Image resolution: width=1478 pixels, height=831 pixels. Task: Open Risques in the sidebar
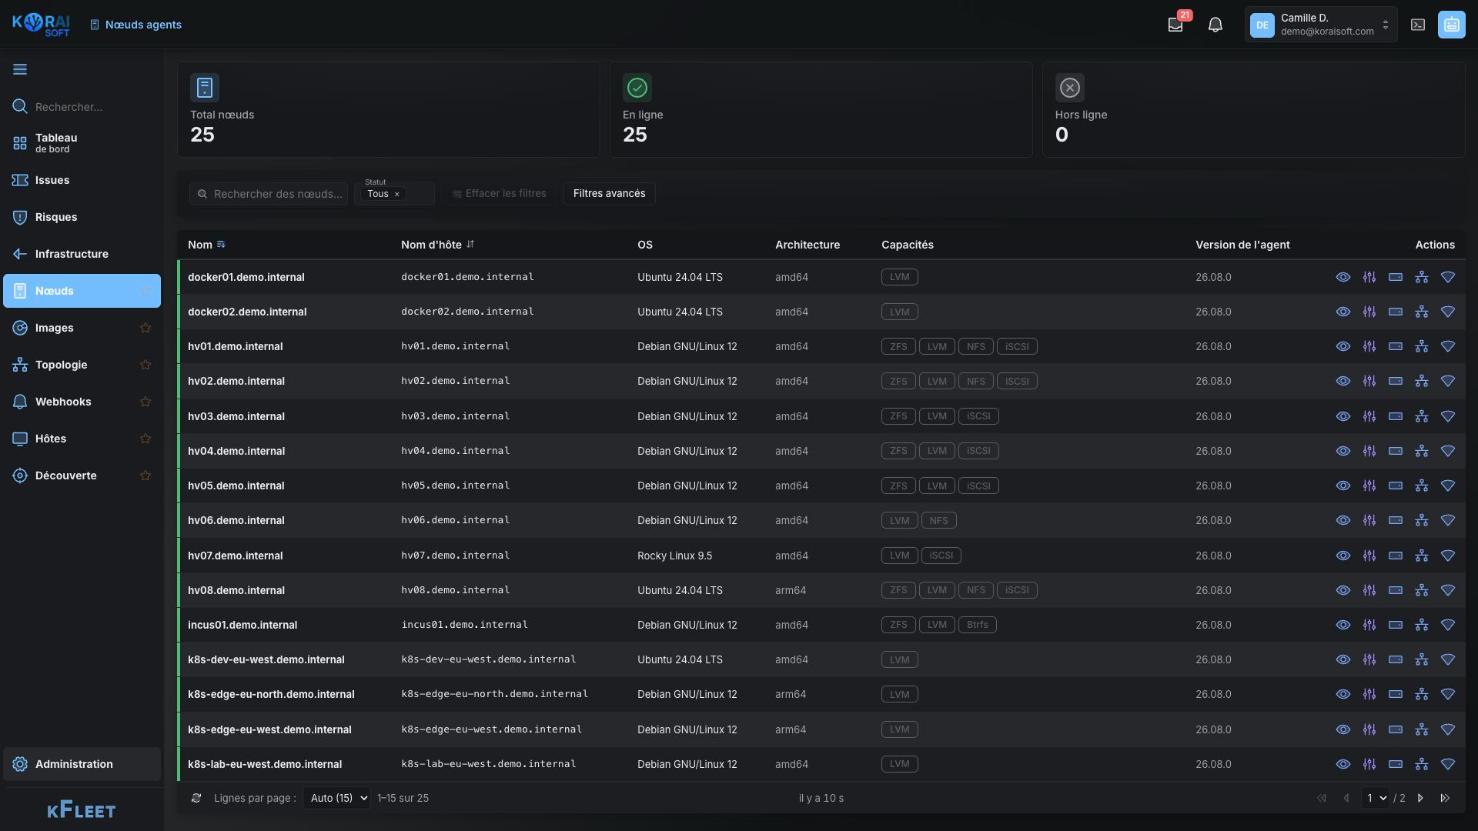(82, 217)
